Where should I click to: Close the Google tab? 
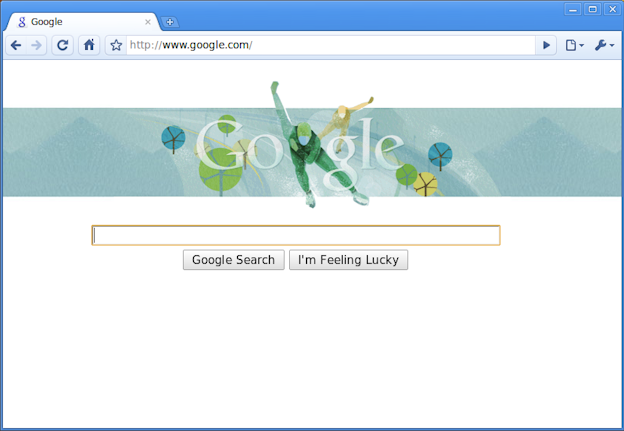(x=148, y=22)
